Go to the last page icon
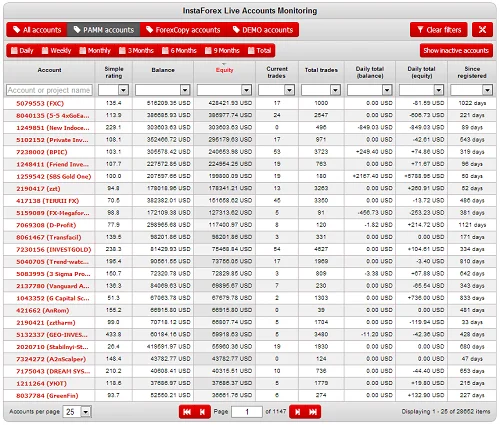The height and width of the screenshot is (425, 500). (313, 412)
